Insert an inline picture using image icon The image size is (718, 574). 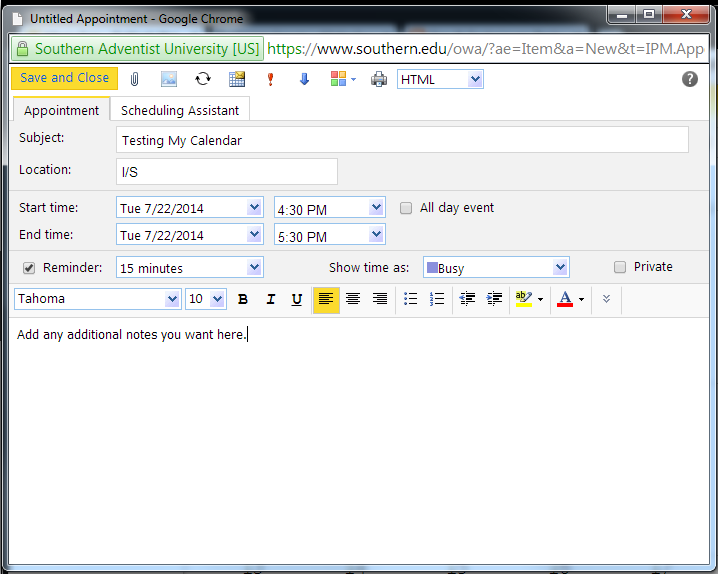[169, 79]
